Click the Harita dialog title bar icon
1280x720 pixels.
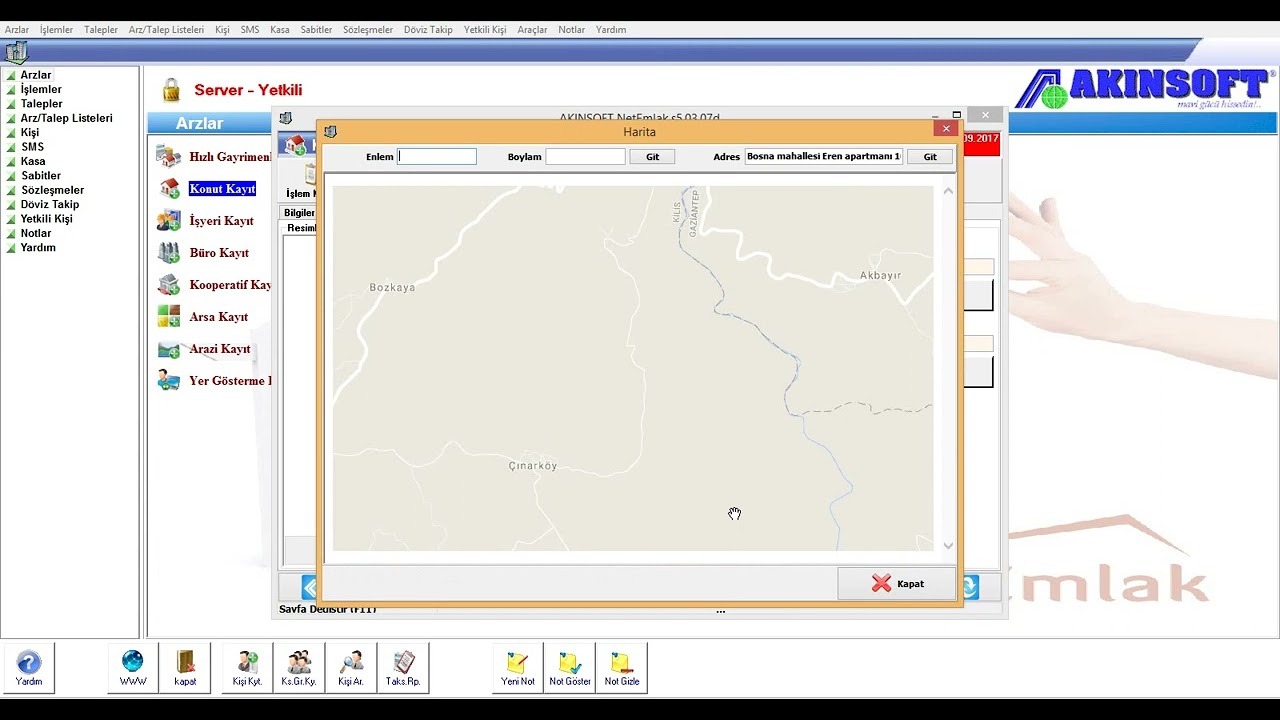[x=331, y=131]
